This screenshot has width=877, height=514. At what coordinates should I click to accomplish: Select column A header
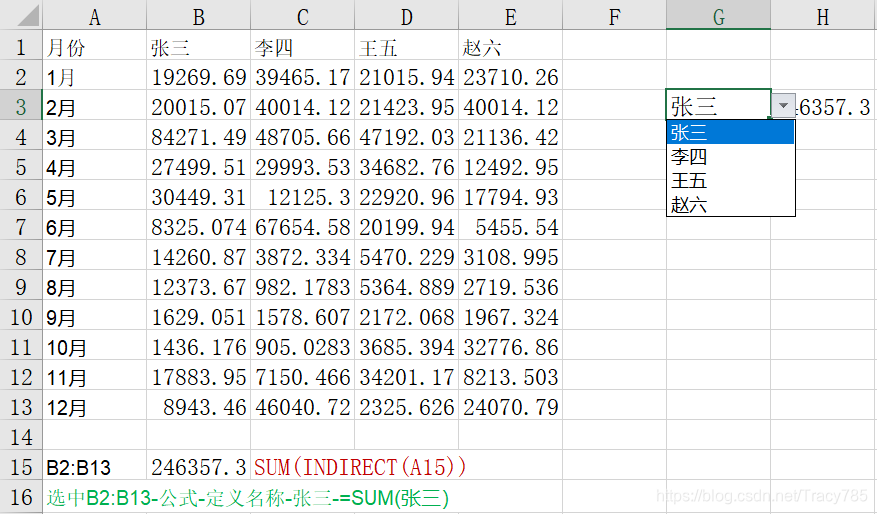pyautogui.click(x=95, y=16)
